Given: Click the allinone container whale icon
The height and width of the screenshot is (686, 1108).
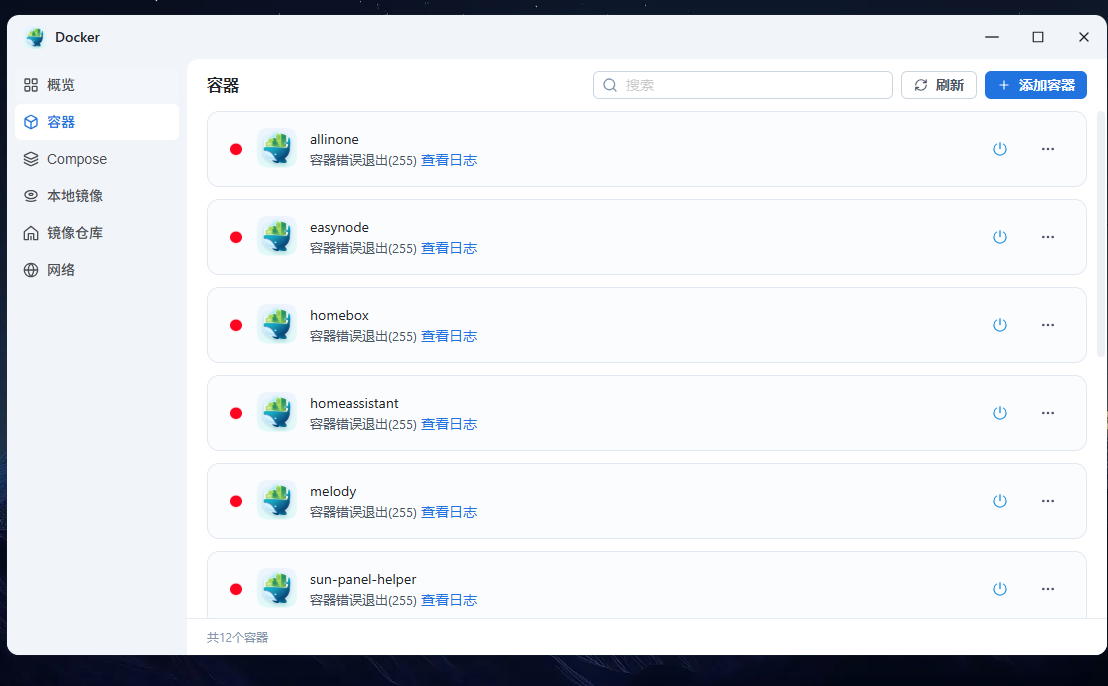Looking at the screenshot, I should (277, 148).
